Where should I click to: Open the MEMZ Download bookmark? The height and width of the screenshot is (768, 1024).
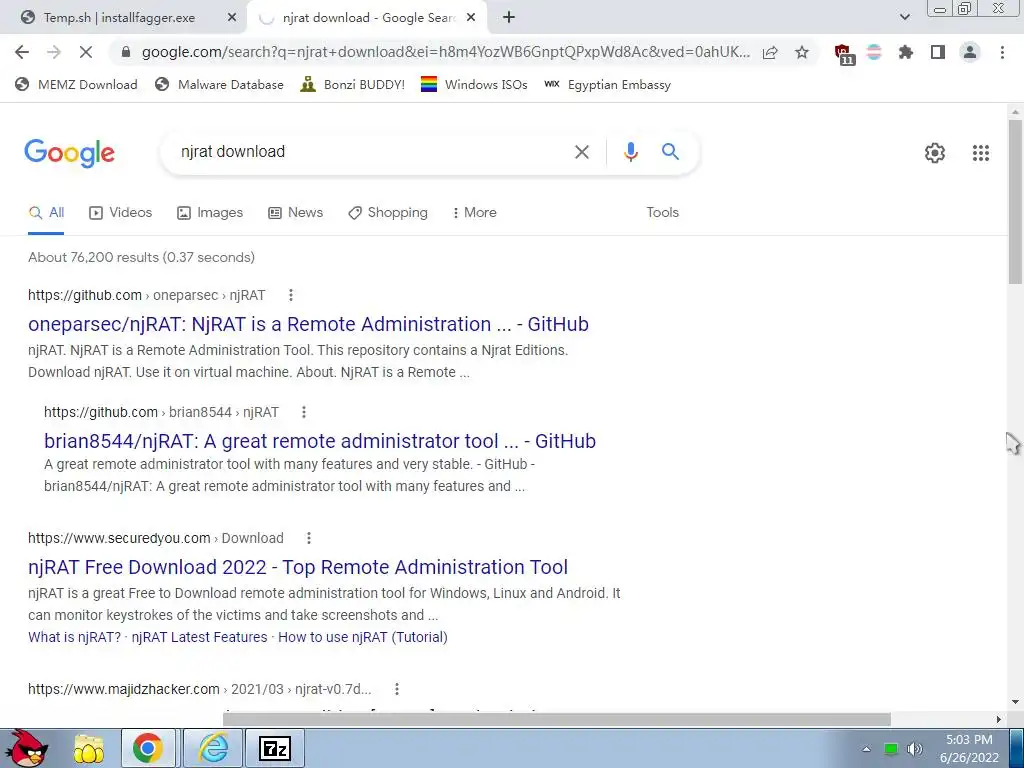tap(76, 85)
